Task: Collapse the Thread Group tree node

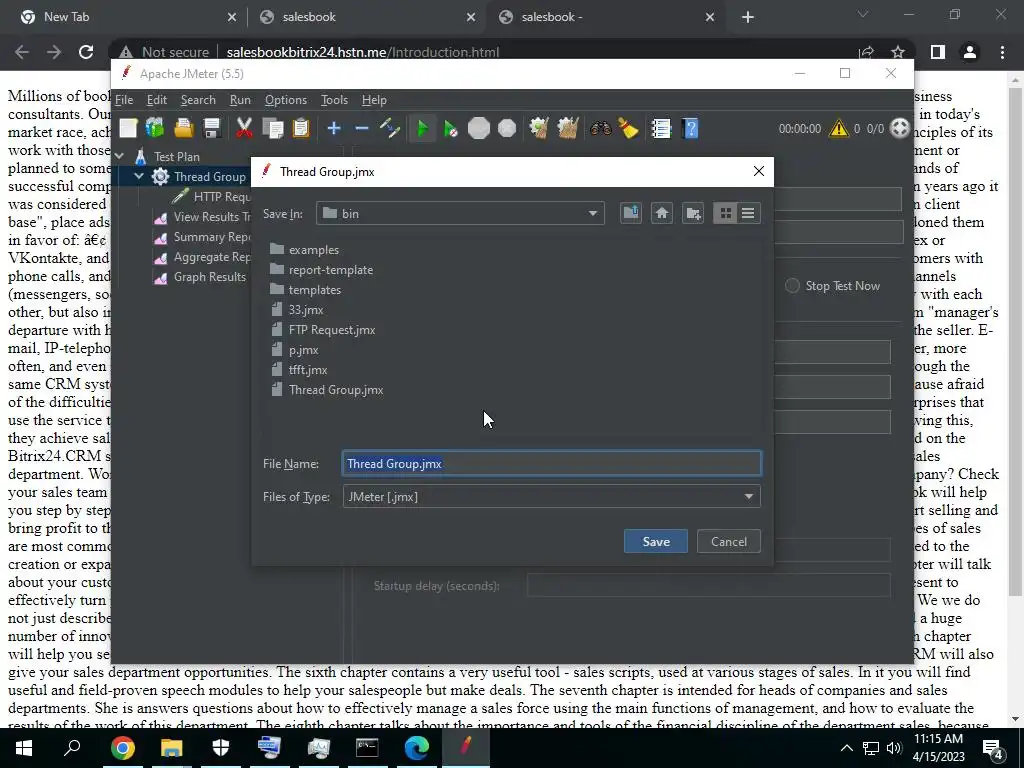Action: point(139,177)
